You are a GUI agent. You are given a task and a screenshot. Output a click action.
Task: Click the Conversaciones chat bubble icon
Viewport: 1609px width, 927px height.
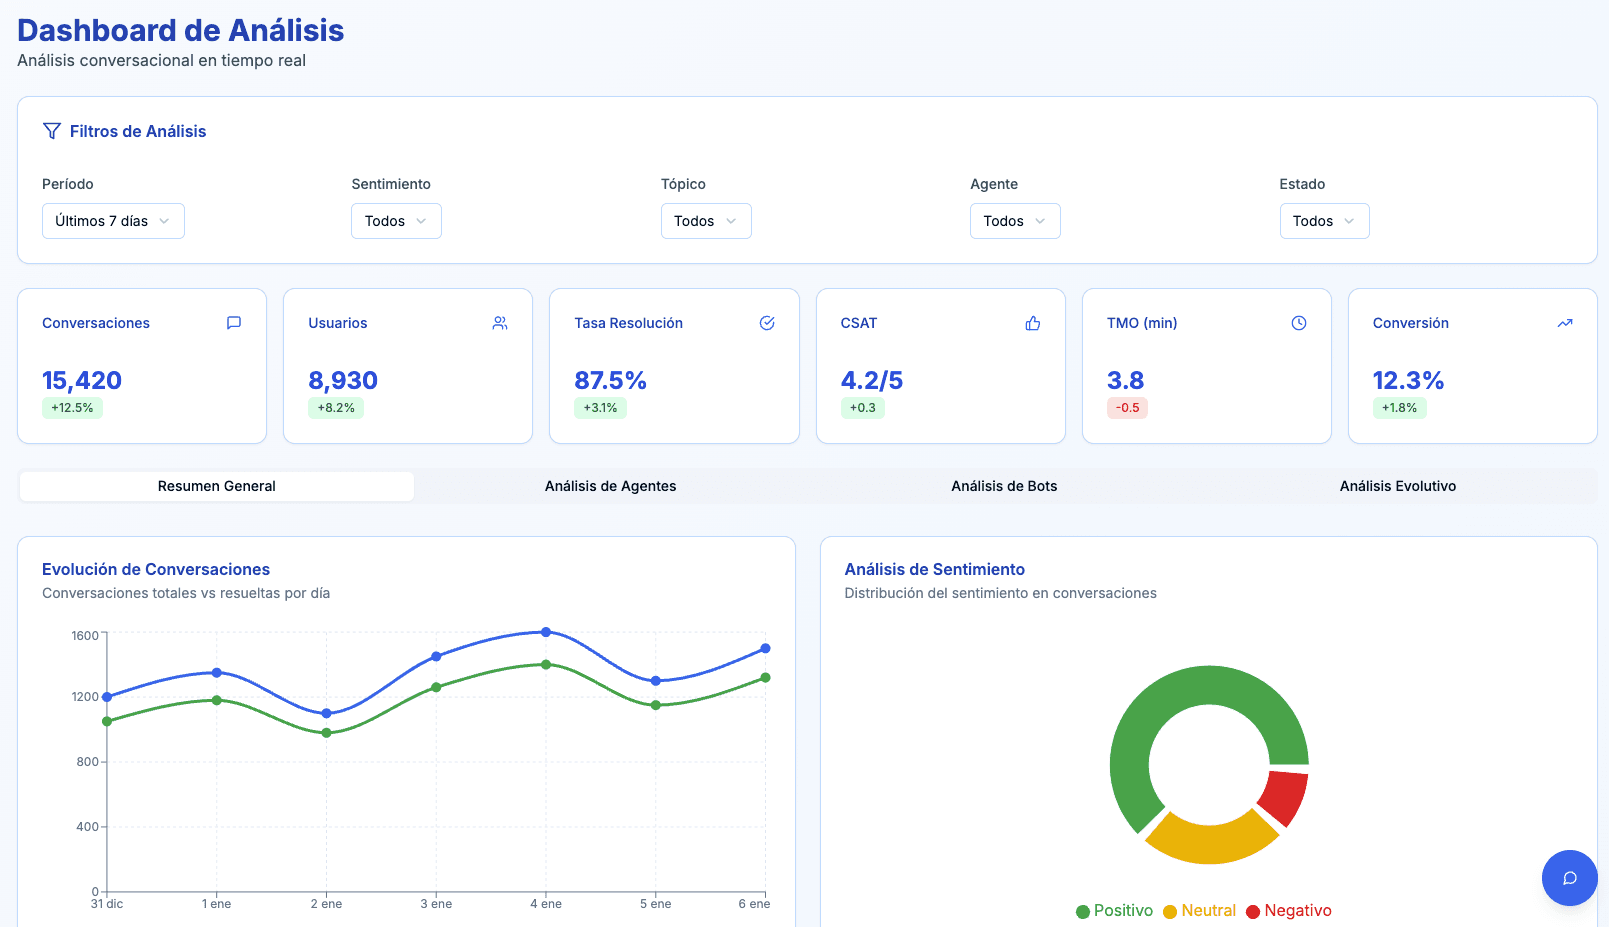[234, 323]
